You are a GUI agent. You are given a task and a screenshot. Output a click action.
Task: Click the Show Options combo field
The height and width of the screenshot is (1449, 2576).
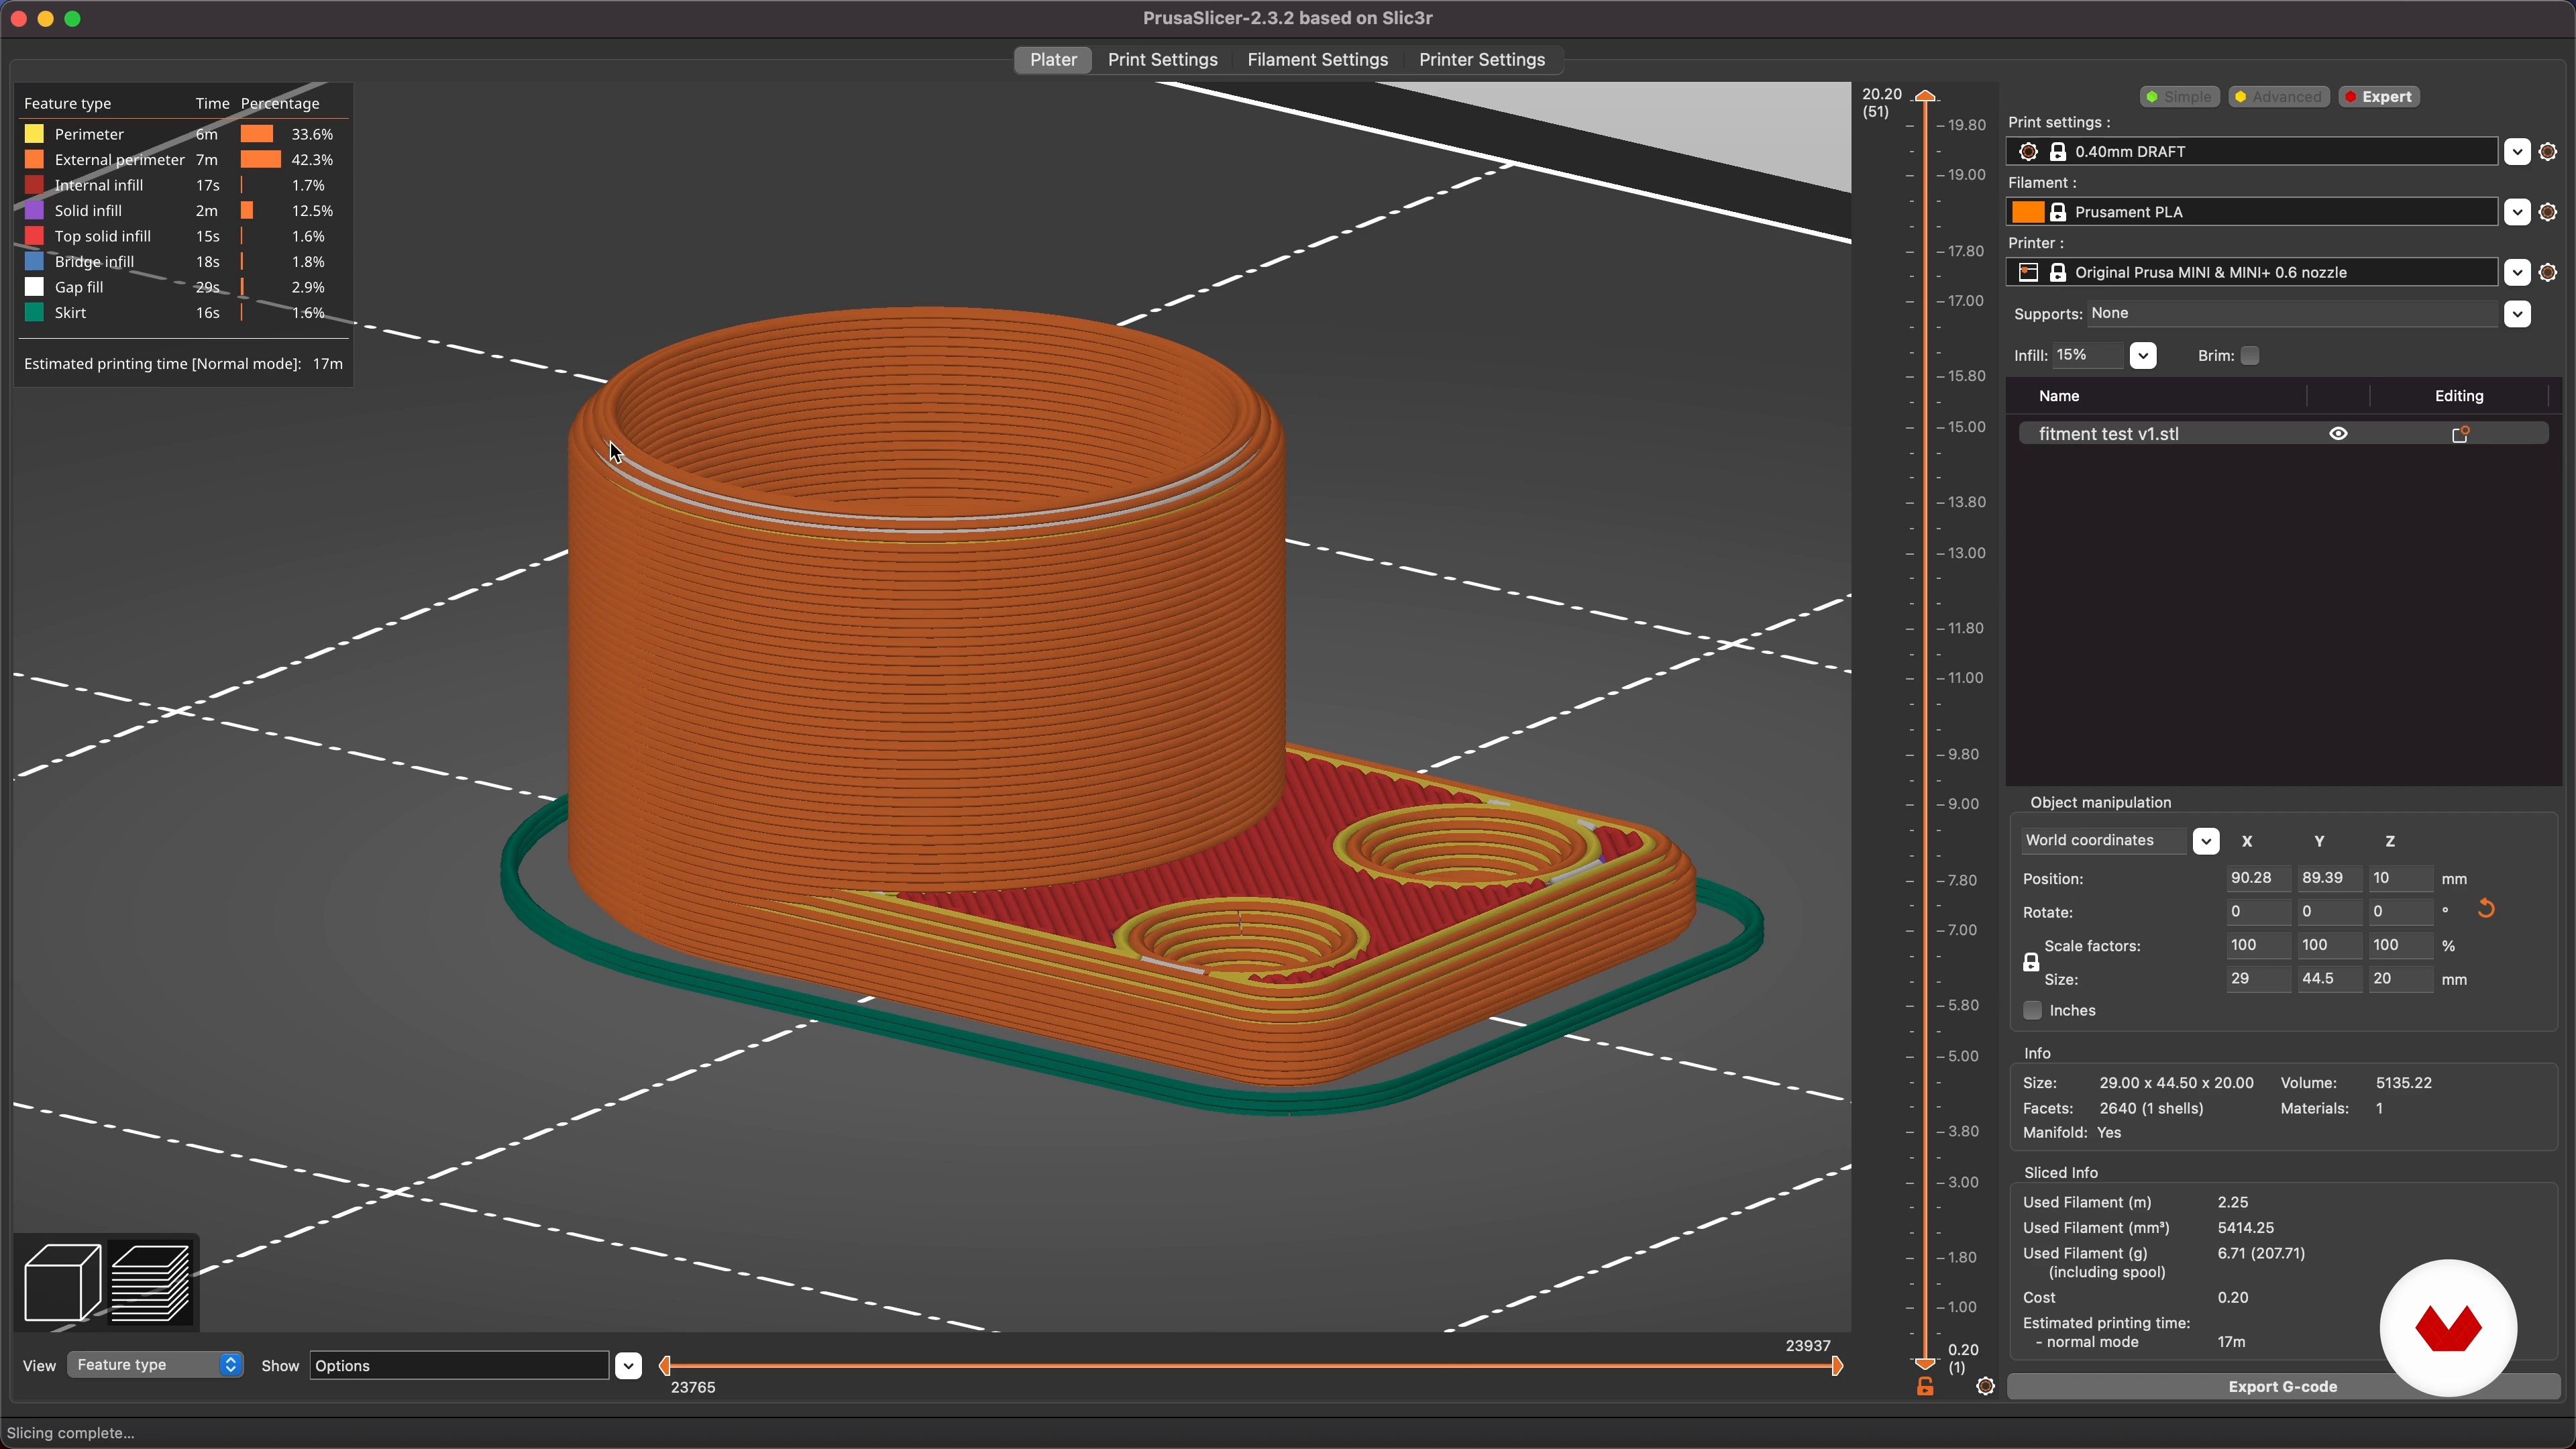pyautogui.click(x=459, y=1366)
